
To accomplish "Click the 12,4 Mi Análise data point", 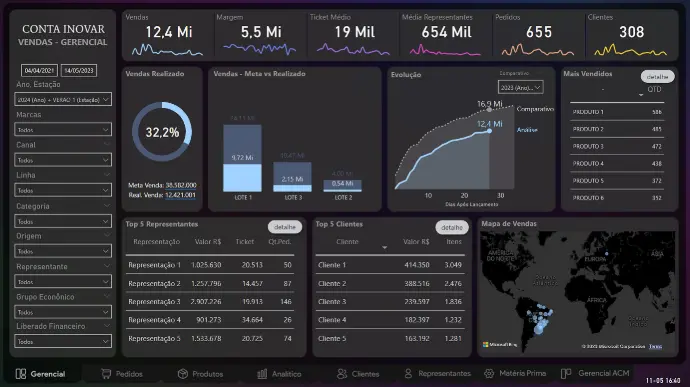I will [489, 131].
